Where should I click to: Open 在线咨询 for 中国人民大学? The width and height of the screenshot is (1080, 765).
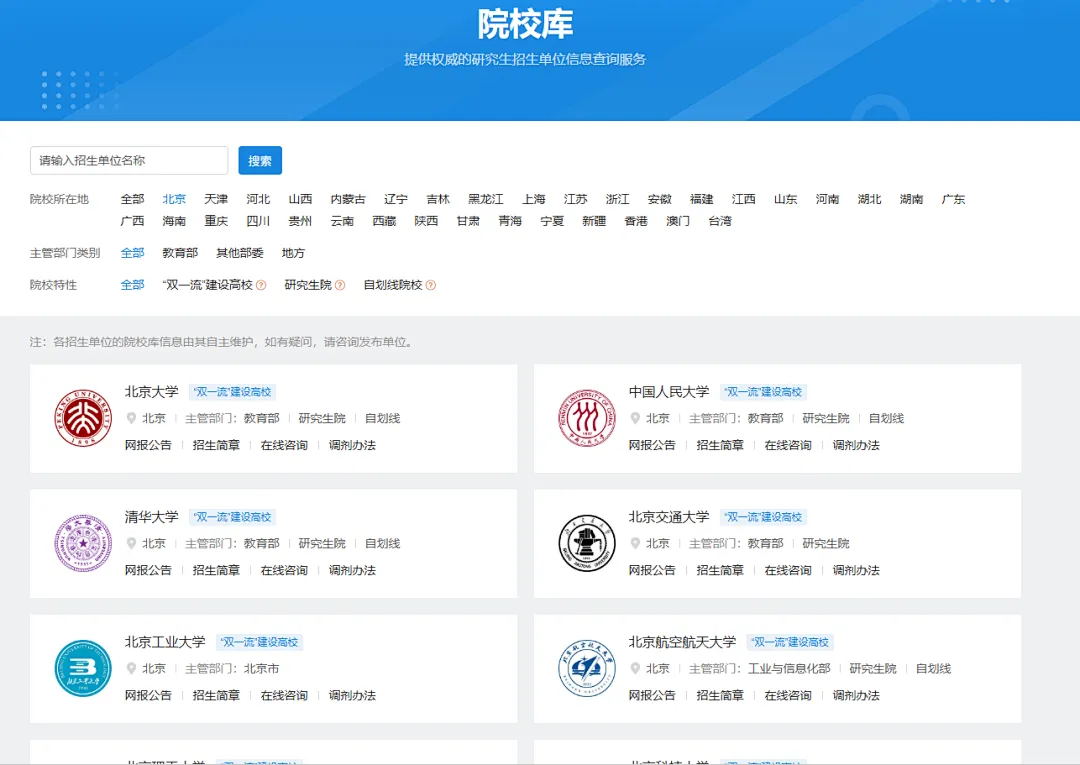coord(788,445)
